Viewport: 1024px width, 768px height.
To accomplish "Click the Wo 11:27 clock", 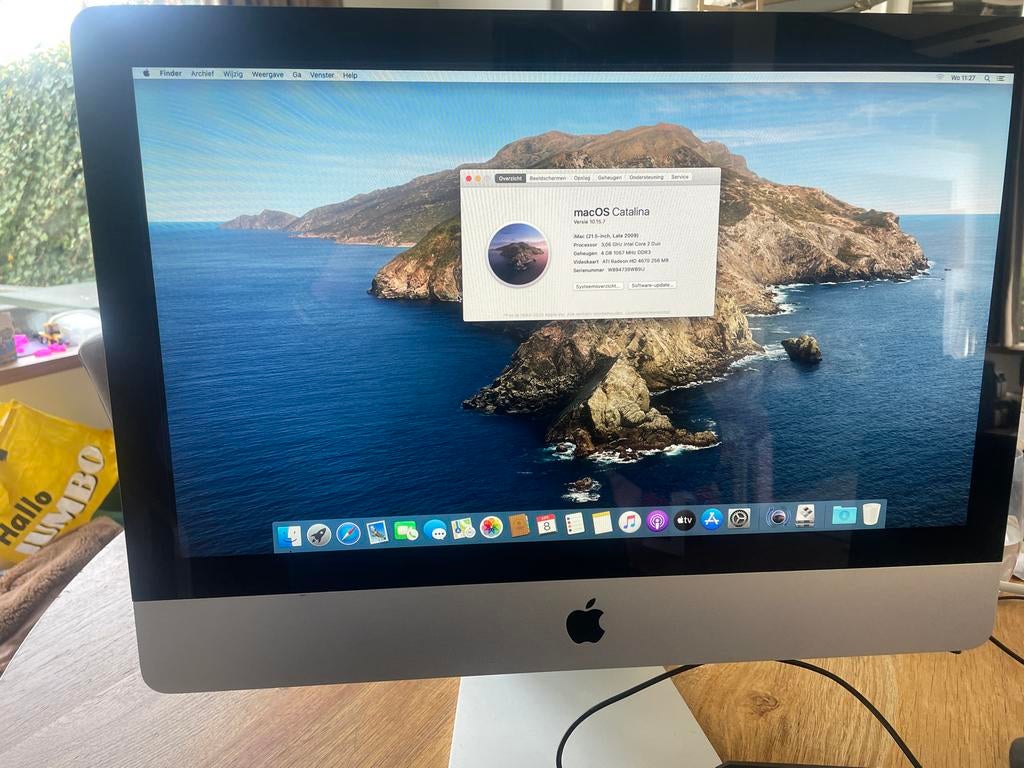I will (x=963, y=78).
